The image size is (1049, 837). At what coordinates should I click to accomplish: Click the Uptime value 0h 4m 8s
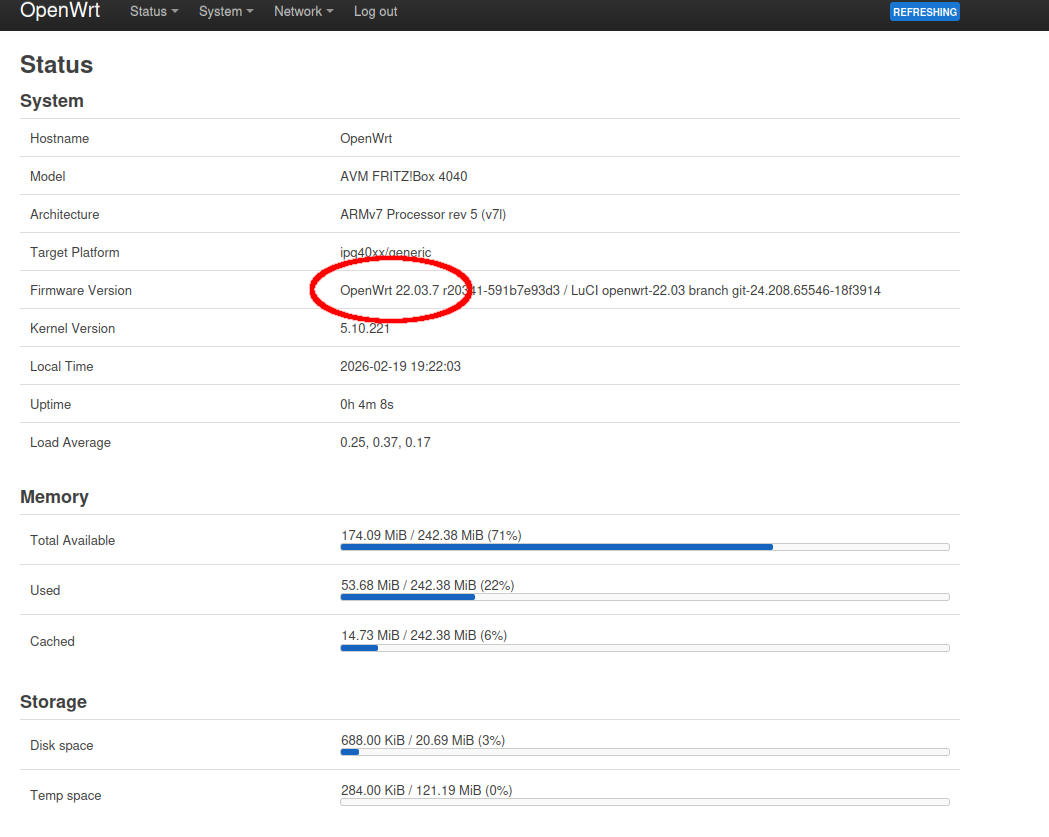tap(366, 405)
